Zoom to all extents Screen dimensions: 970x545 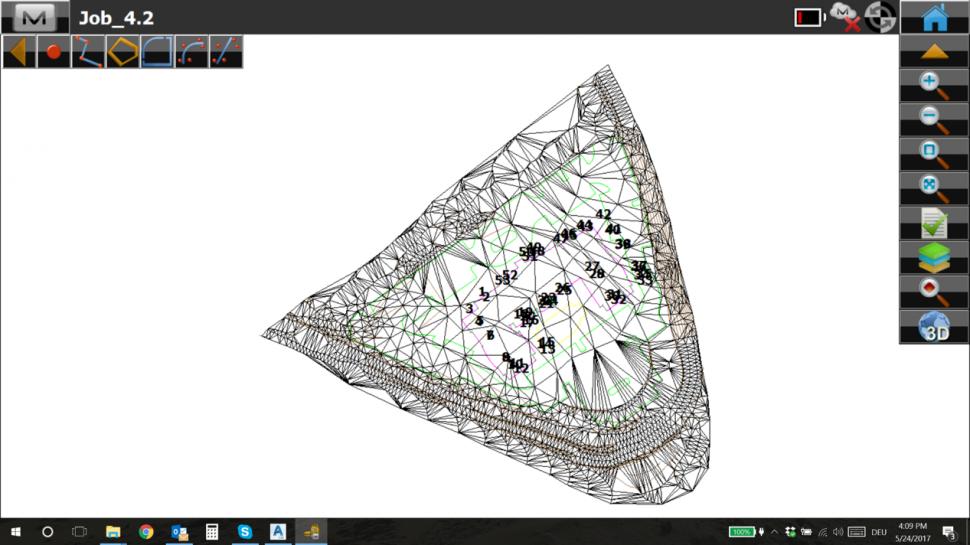click(934, 189)
